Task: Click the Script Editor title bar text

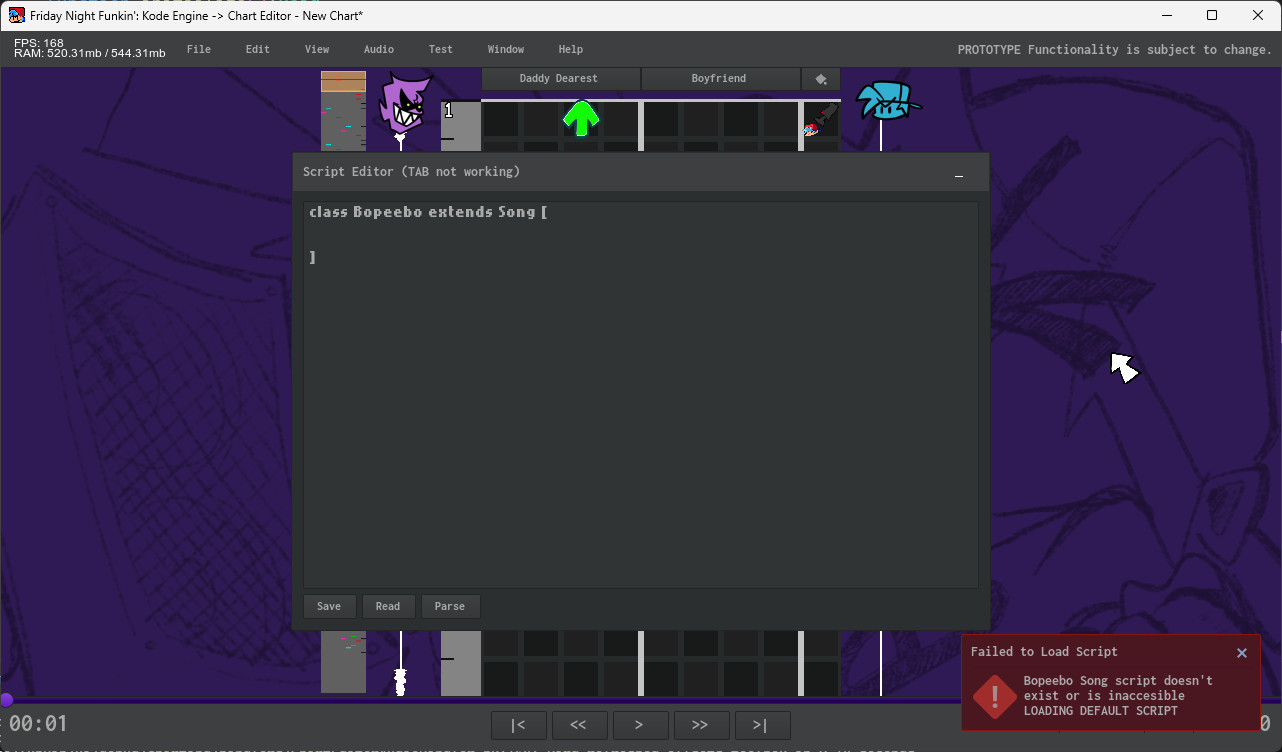Action: click(411, 172)
